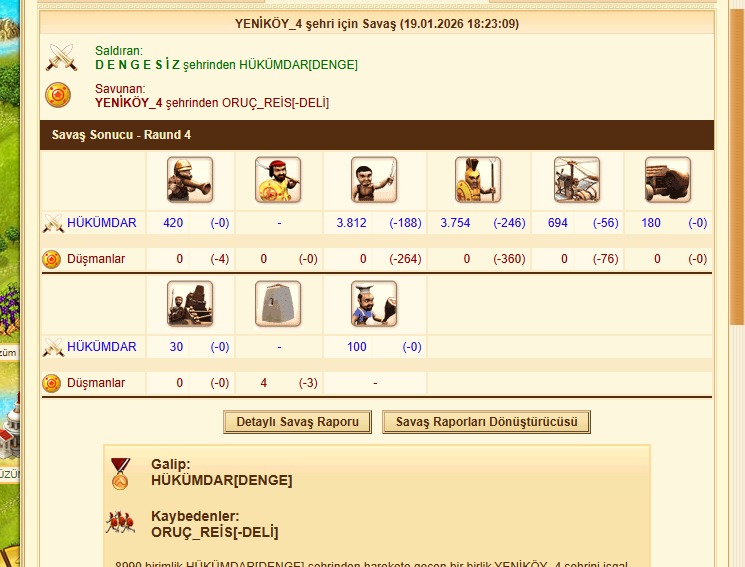Open Savaş Raporları Dönüştürücüsü
Screen dimensions: 745x567
(487, 422)
